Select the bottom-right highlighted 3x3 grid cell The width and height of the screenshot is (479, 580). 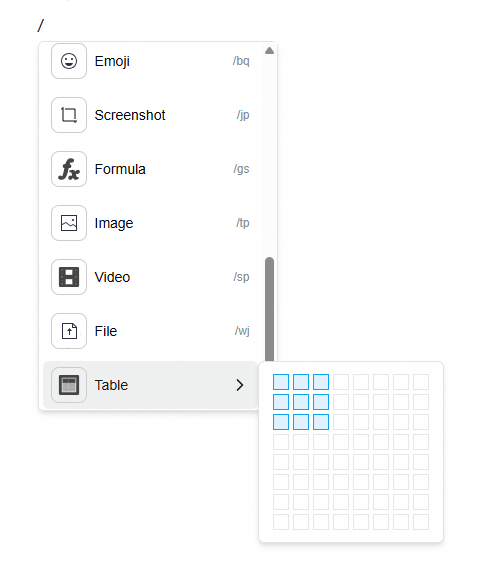coord(321,422)
